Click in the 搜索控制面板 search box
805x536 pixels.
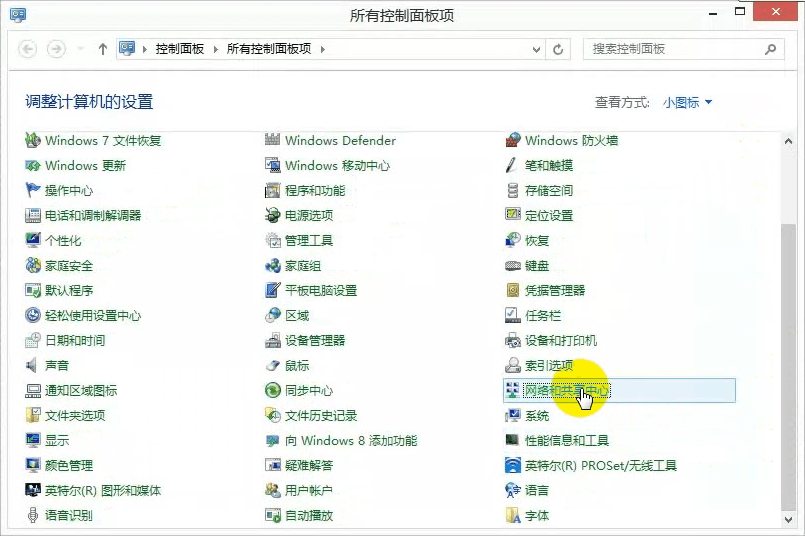(674, 49)
